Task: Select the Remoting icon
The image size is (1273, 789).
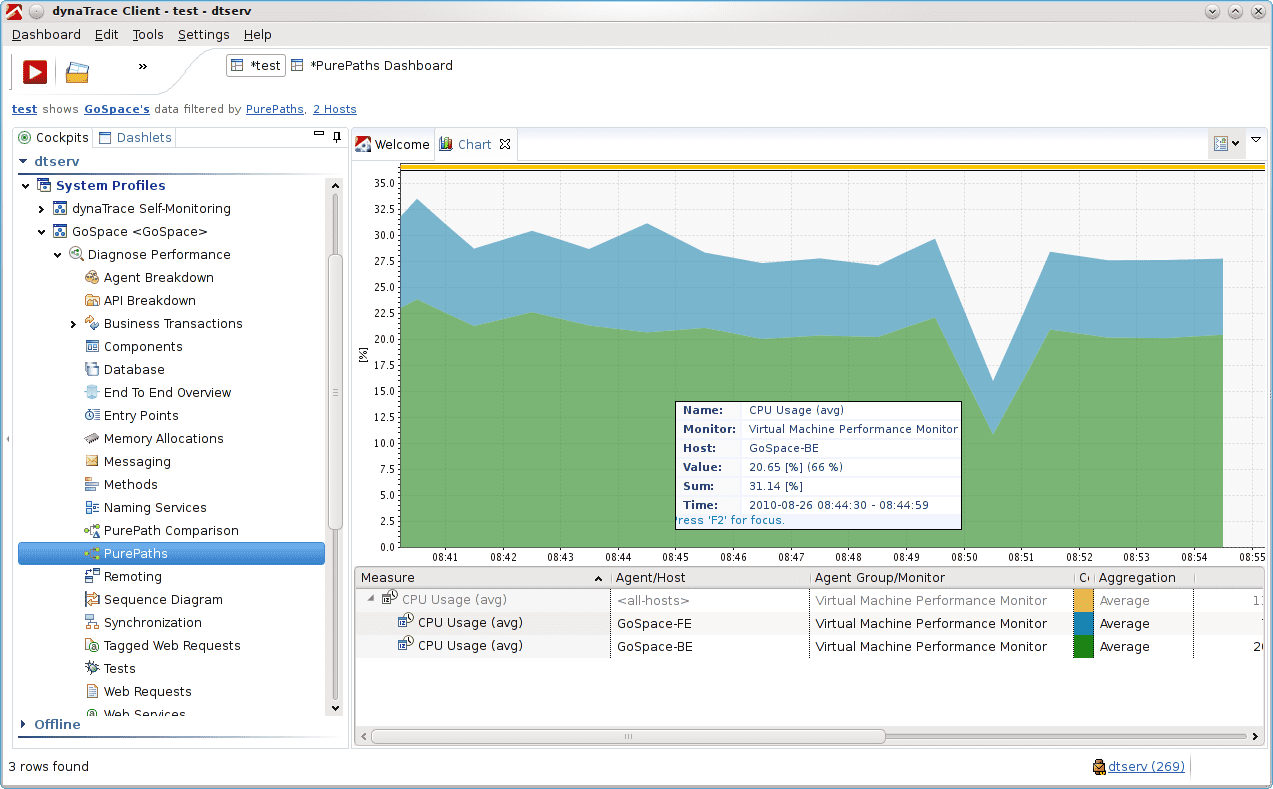Action: (92, 576)
